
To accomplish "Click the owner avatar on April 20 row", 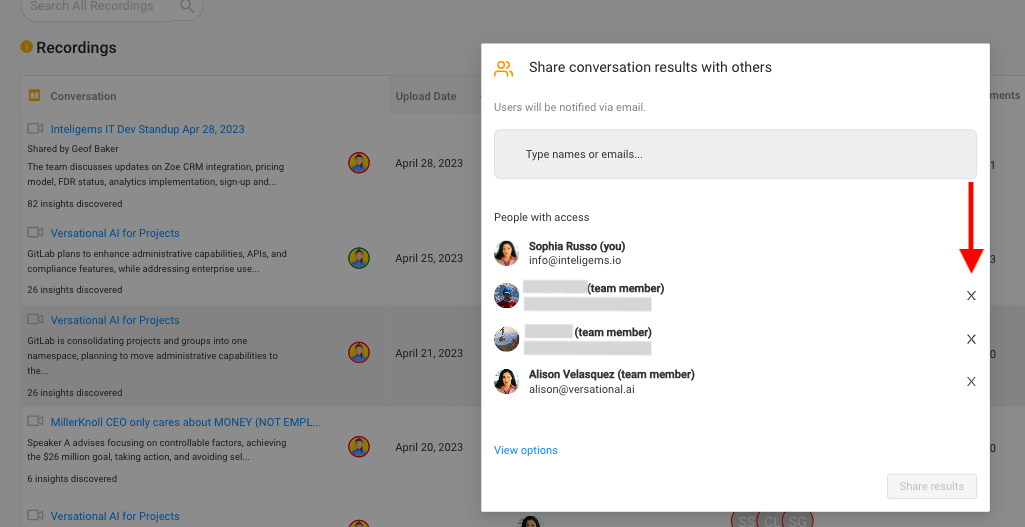I will [x=359, y=447].
